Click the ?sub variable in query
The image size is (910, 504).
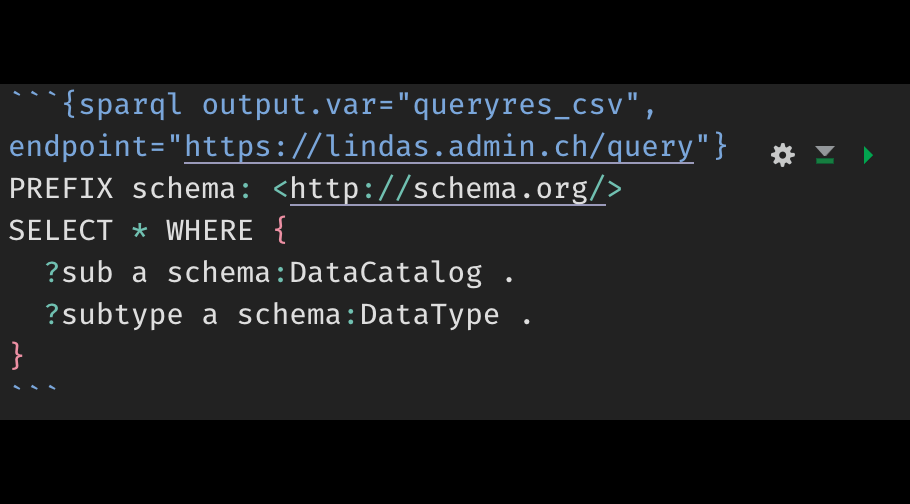click(79, 273)
